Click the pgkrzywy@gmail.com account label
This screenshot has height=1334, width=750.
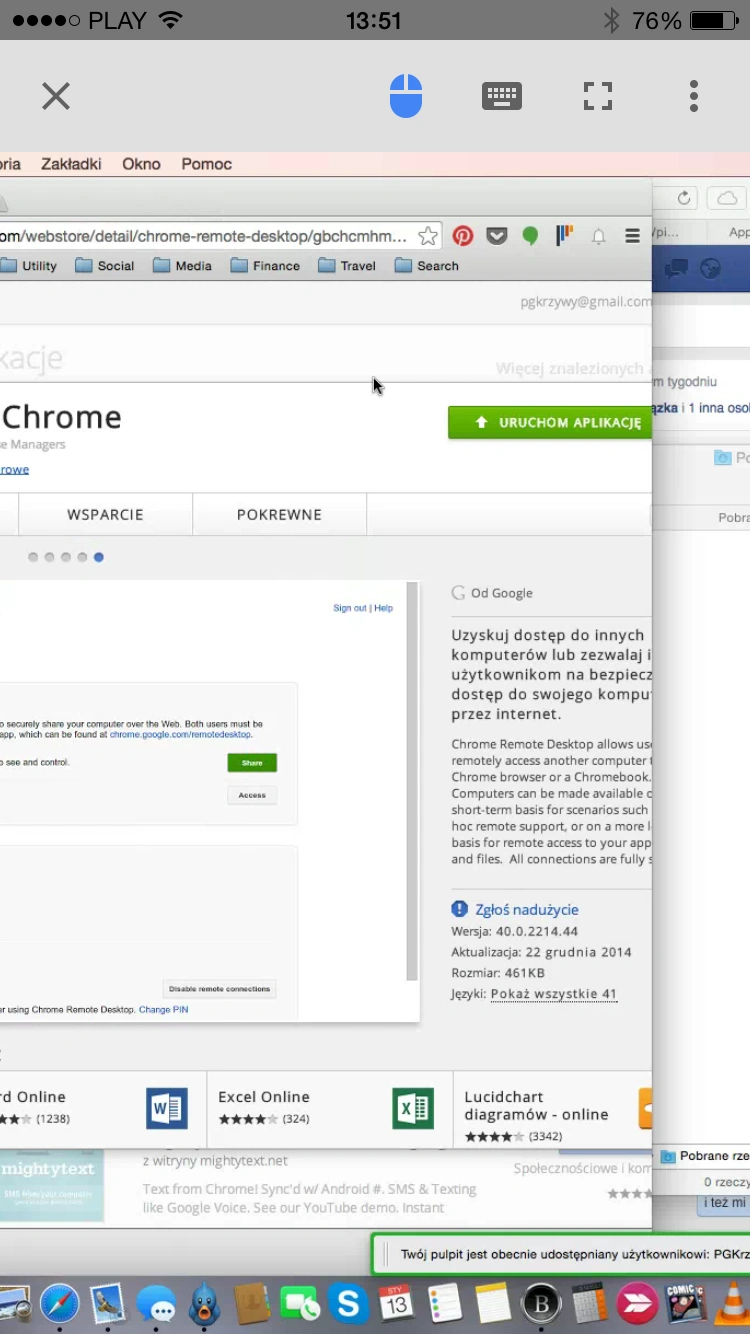(x=586, y=302)
